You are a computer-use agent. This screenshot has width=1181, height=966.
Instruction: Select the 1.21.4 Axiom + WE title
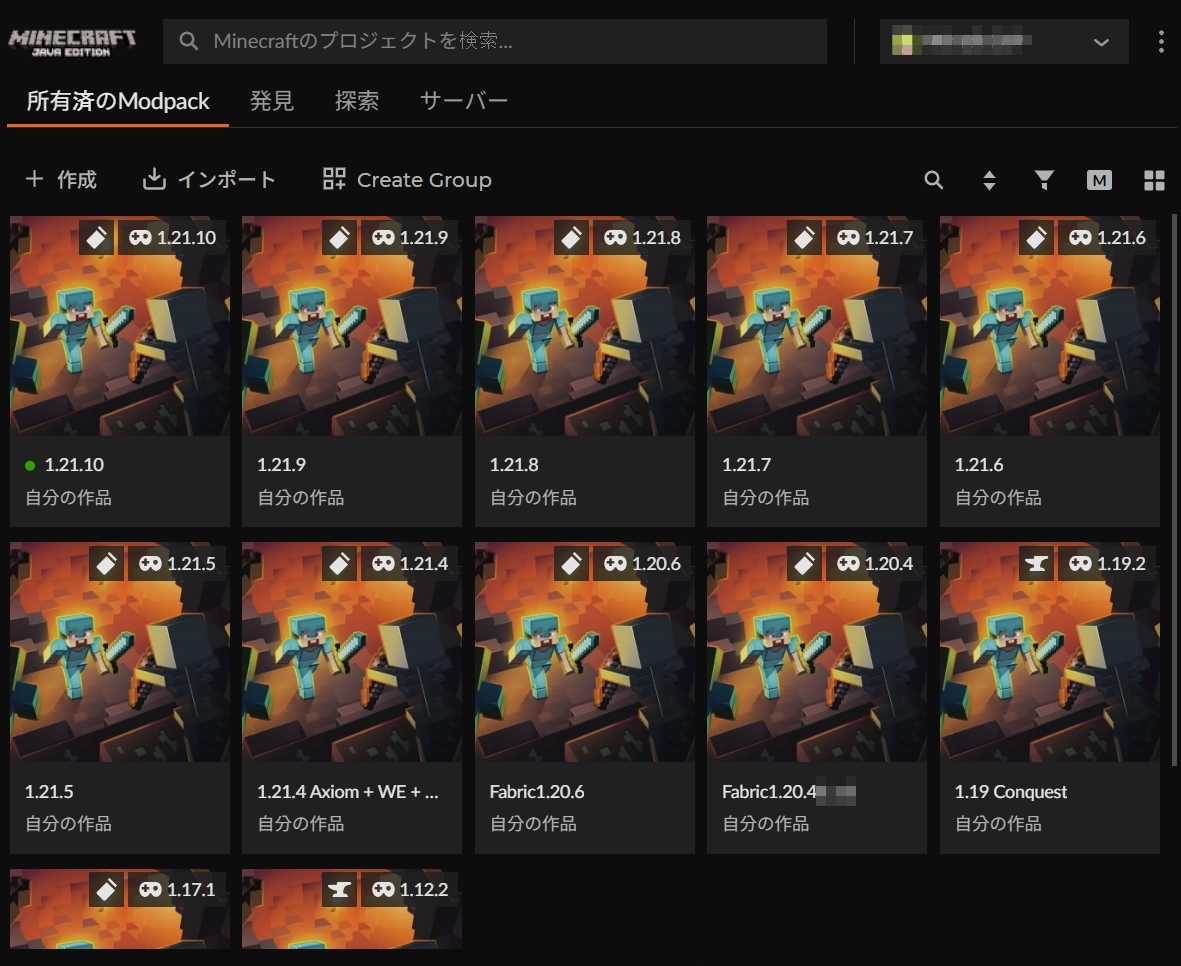tap(347, 791)
